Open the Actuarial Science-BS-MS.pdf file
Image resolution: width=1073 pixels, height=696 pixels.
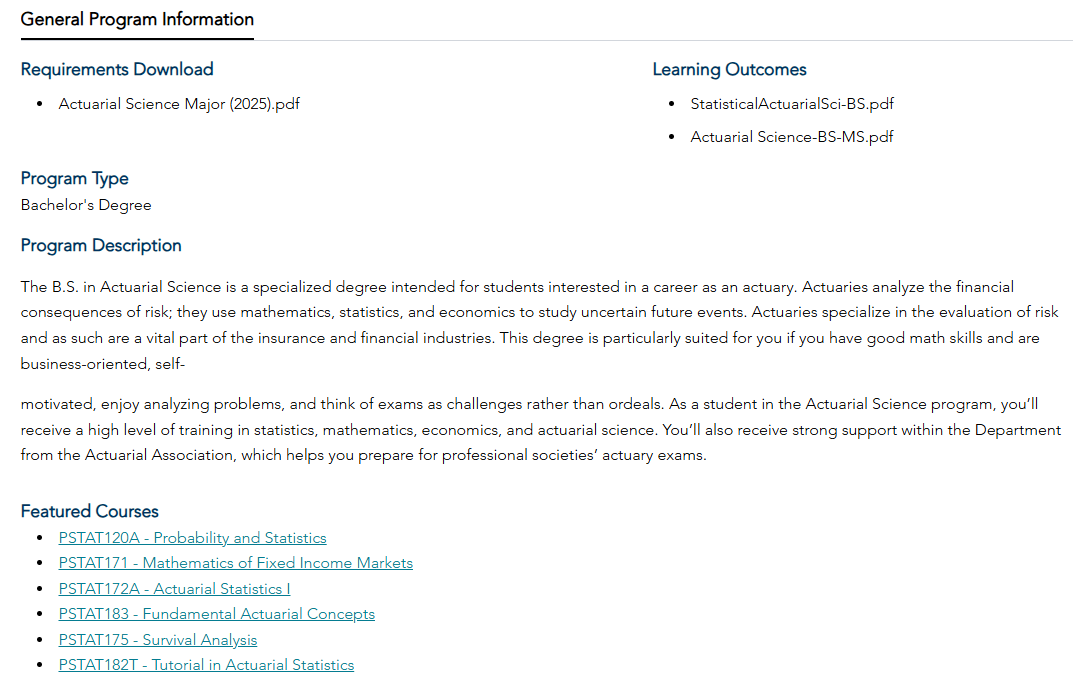point(792,137)
